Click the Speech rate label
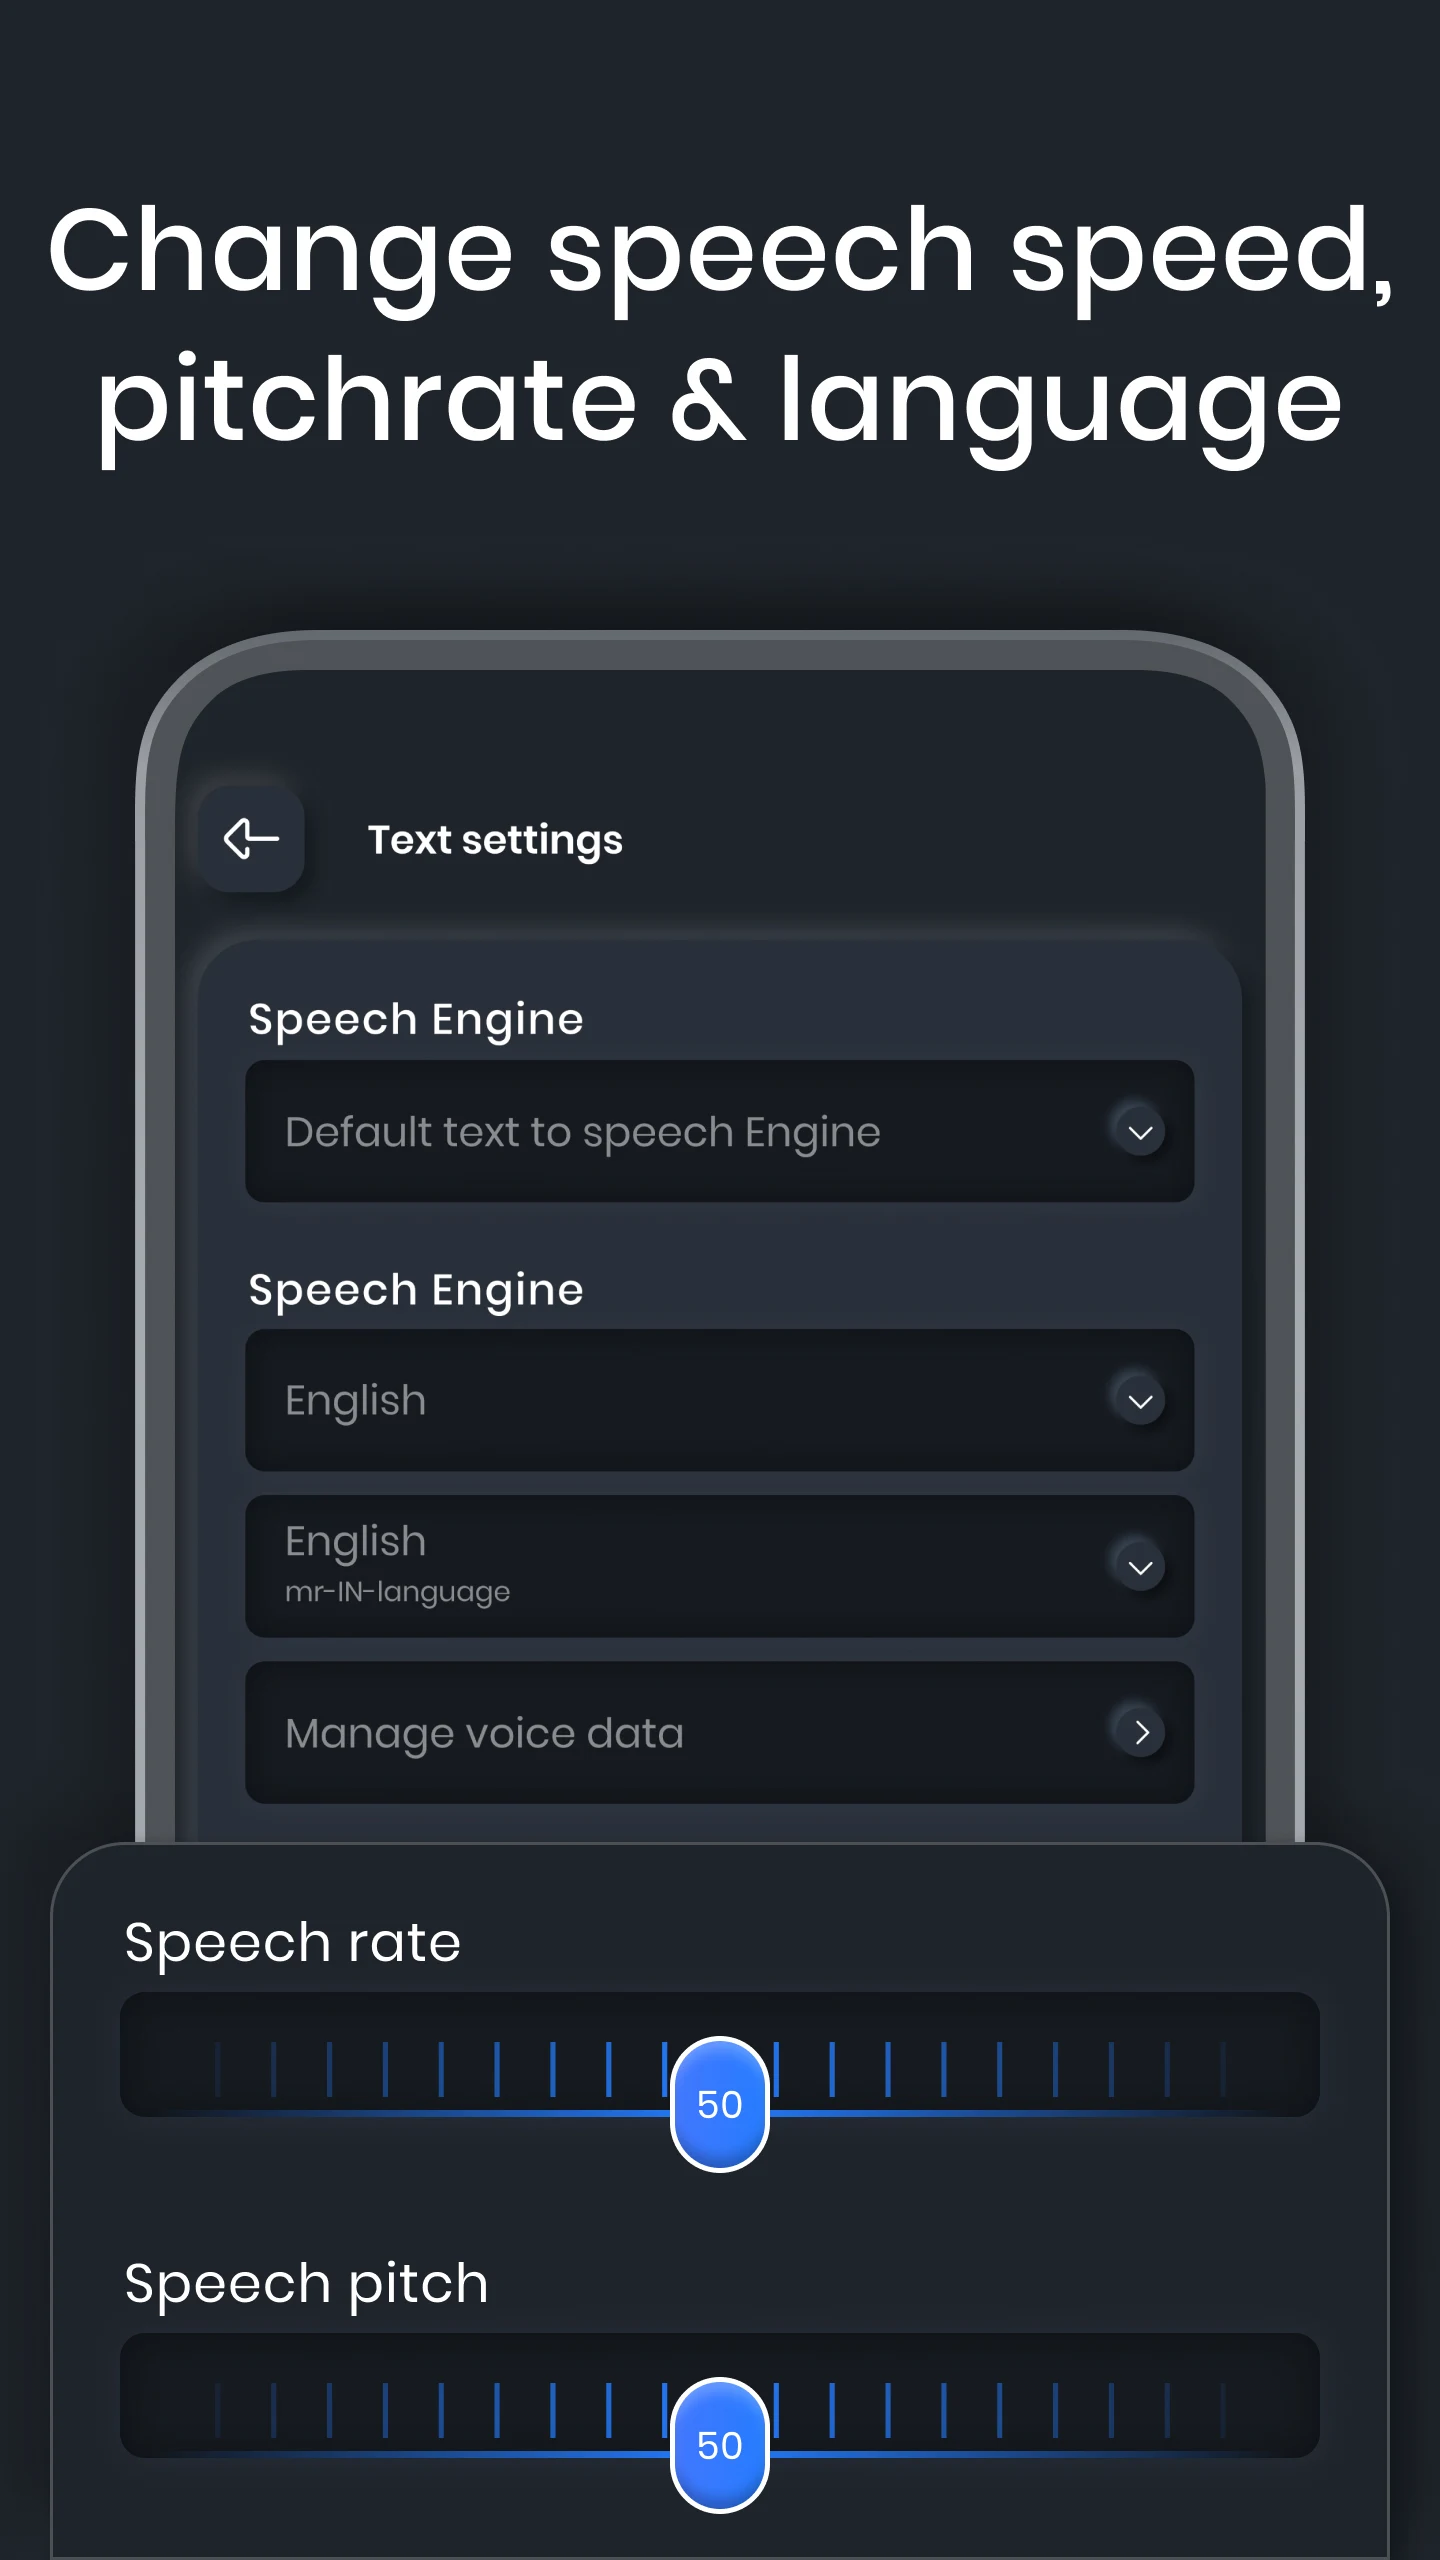1440x2560 pixels. click(x=292, y=1943)
